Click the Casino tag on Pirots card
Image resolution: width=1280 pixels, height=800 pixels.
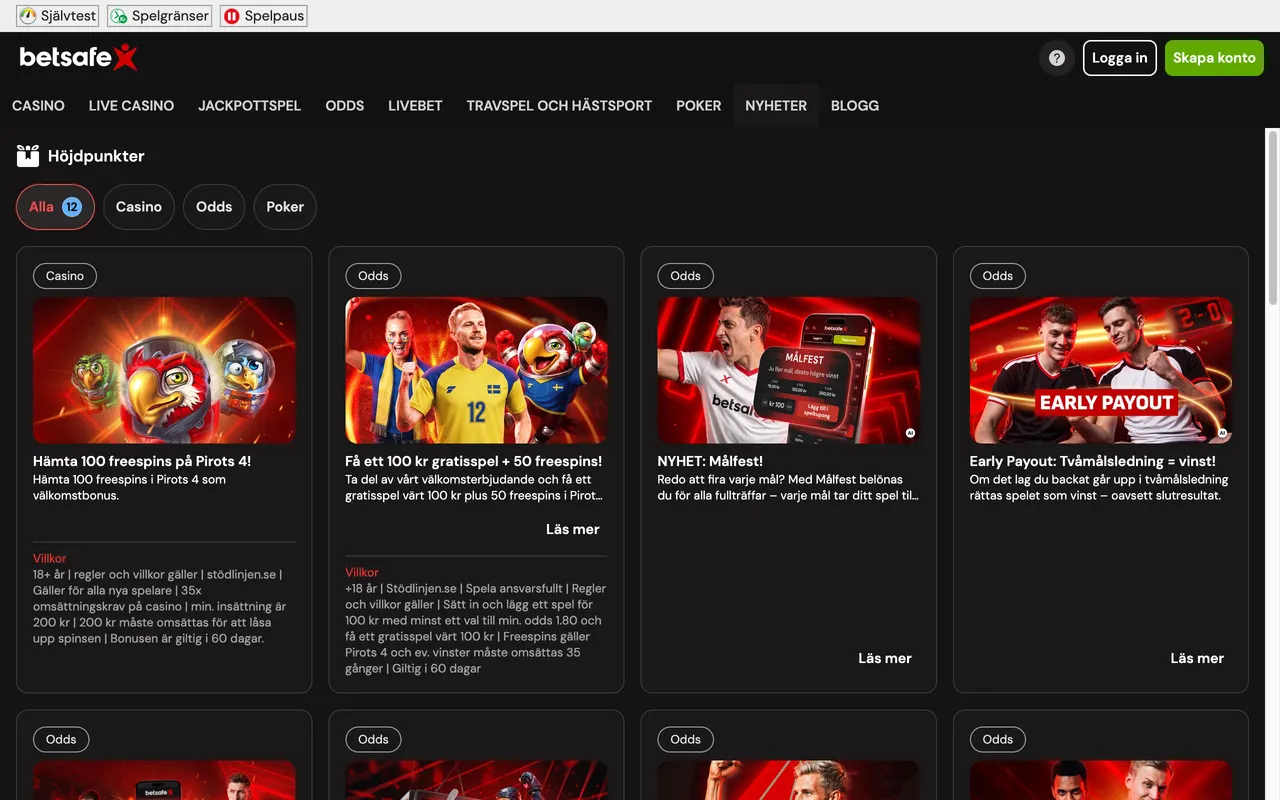[x=65, y=276]
